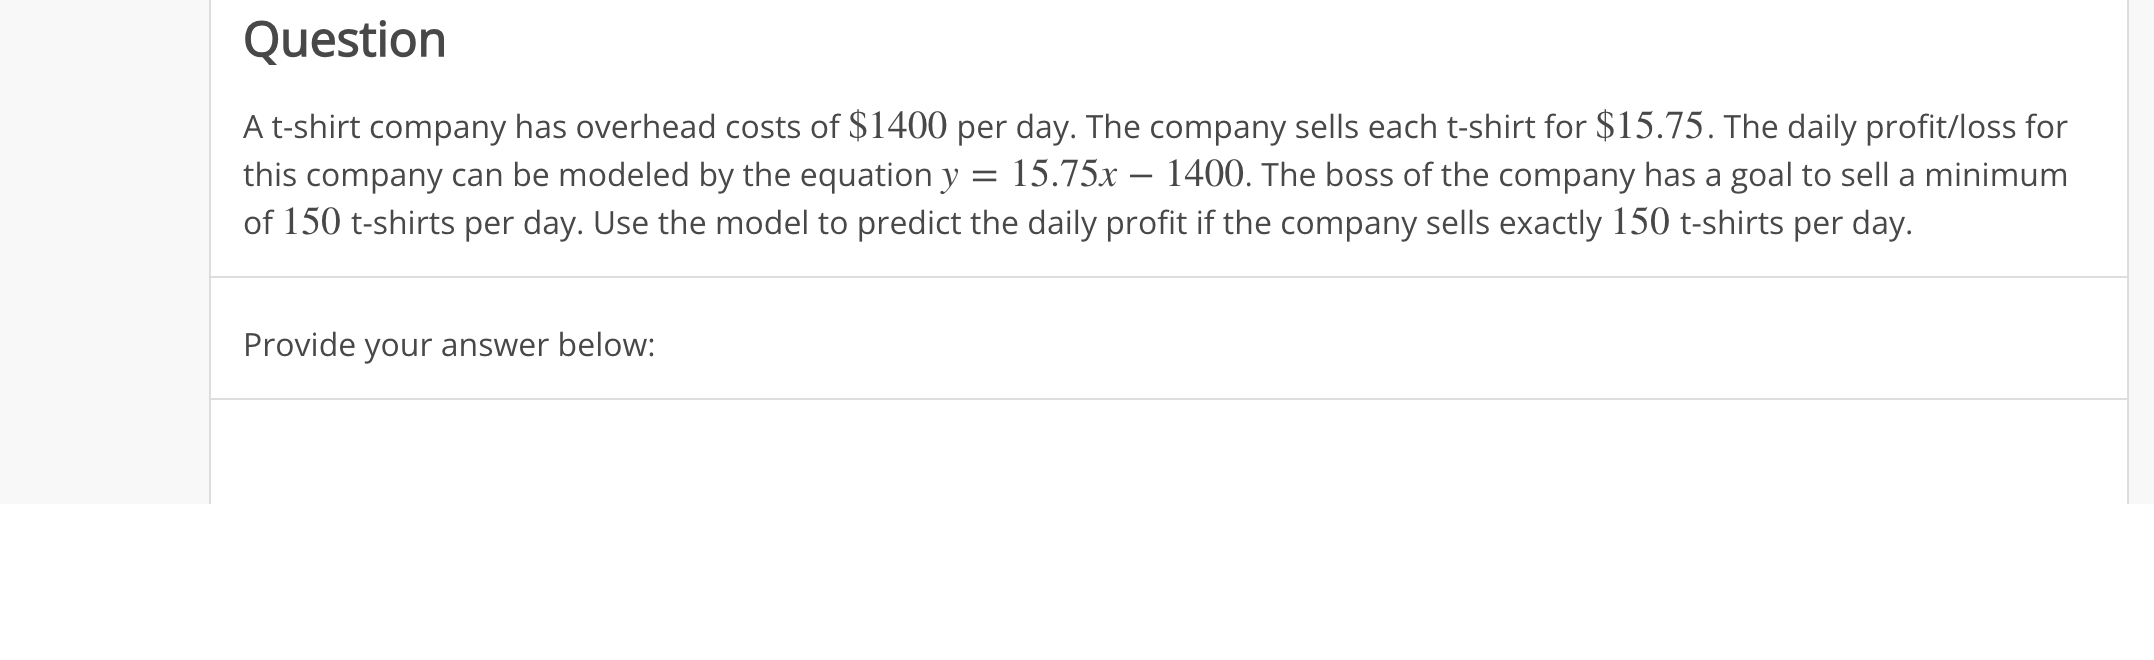2154x660 pixels.
Task: Click the $1400 overhead cost value
Action: coord(898,127)
